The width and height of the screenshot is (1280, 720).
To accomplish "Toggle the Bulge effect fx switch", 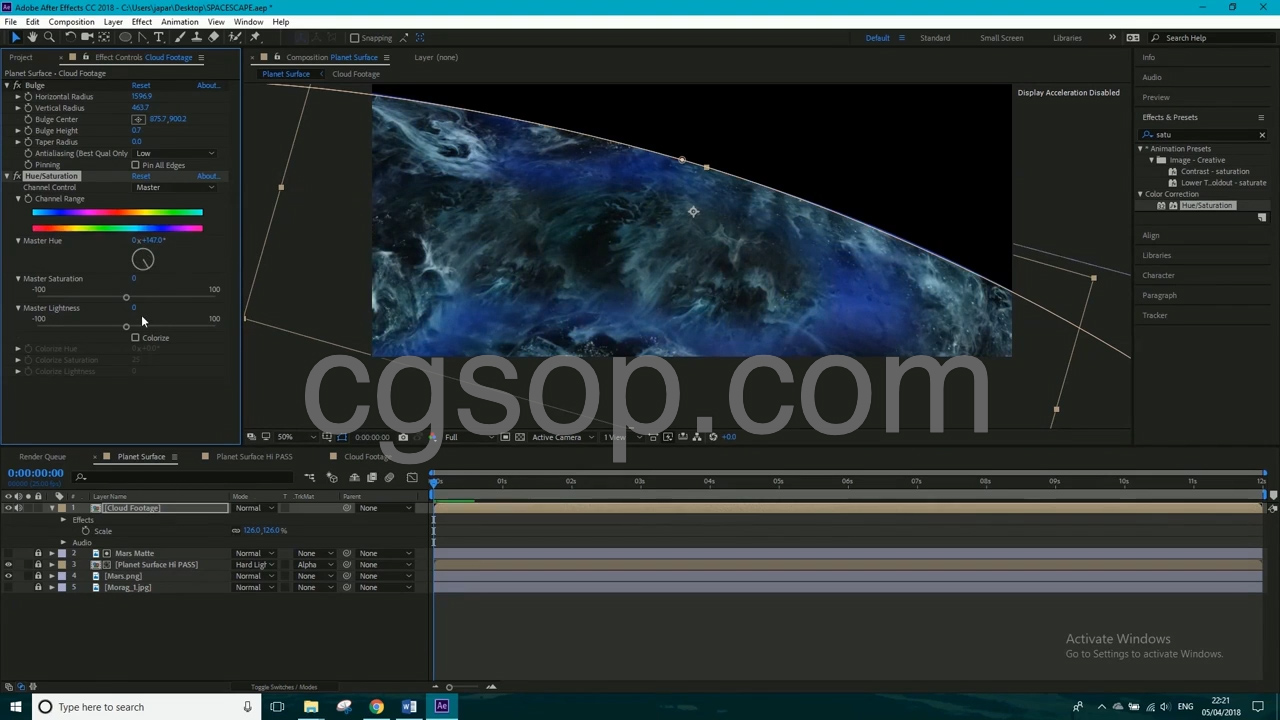I will click(x=17, y=85).
